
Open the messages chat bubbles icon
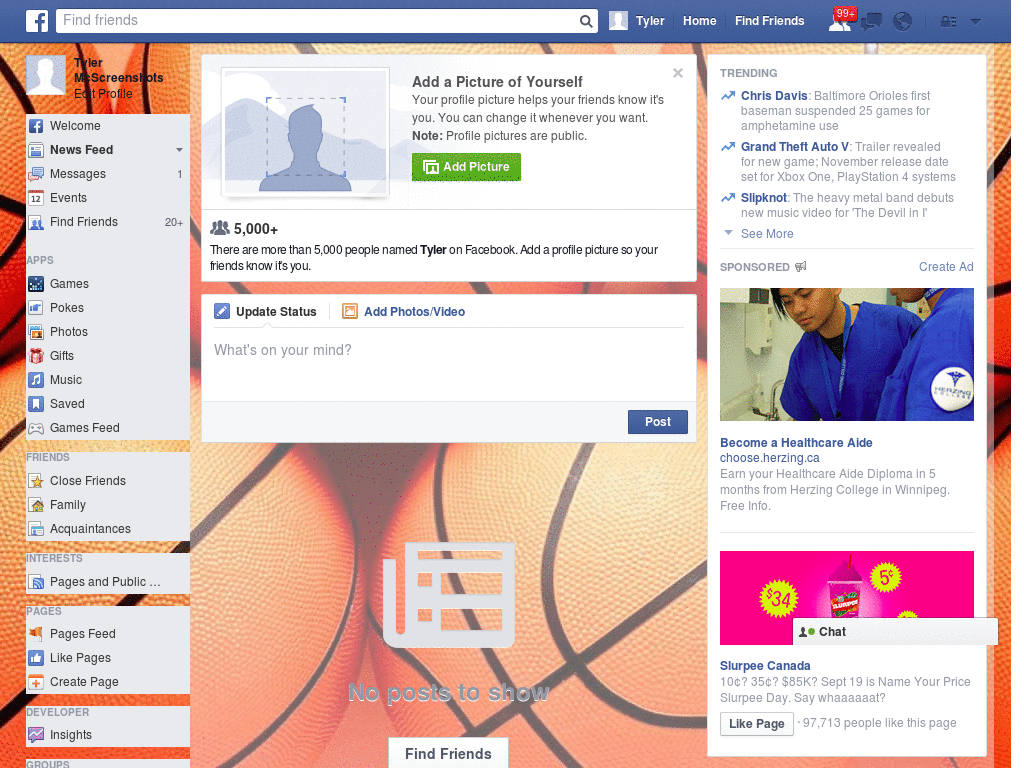(x=871, y=22)
